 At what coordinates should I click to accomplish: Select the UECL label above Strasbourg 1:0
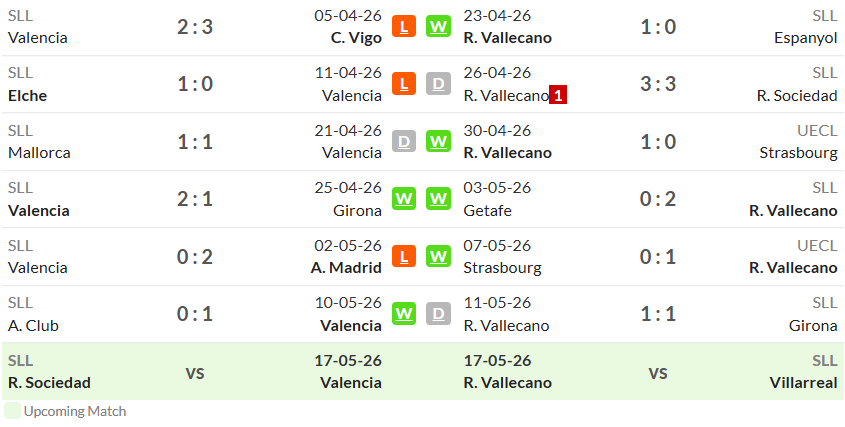click(818, 130)
